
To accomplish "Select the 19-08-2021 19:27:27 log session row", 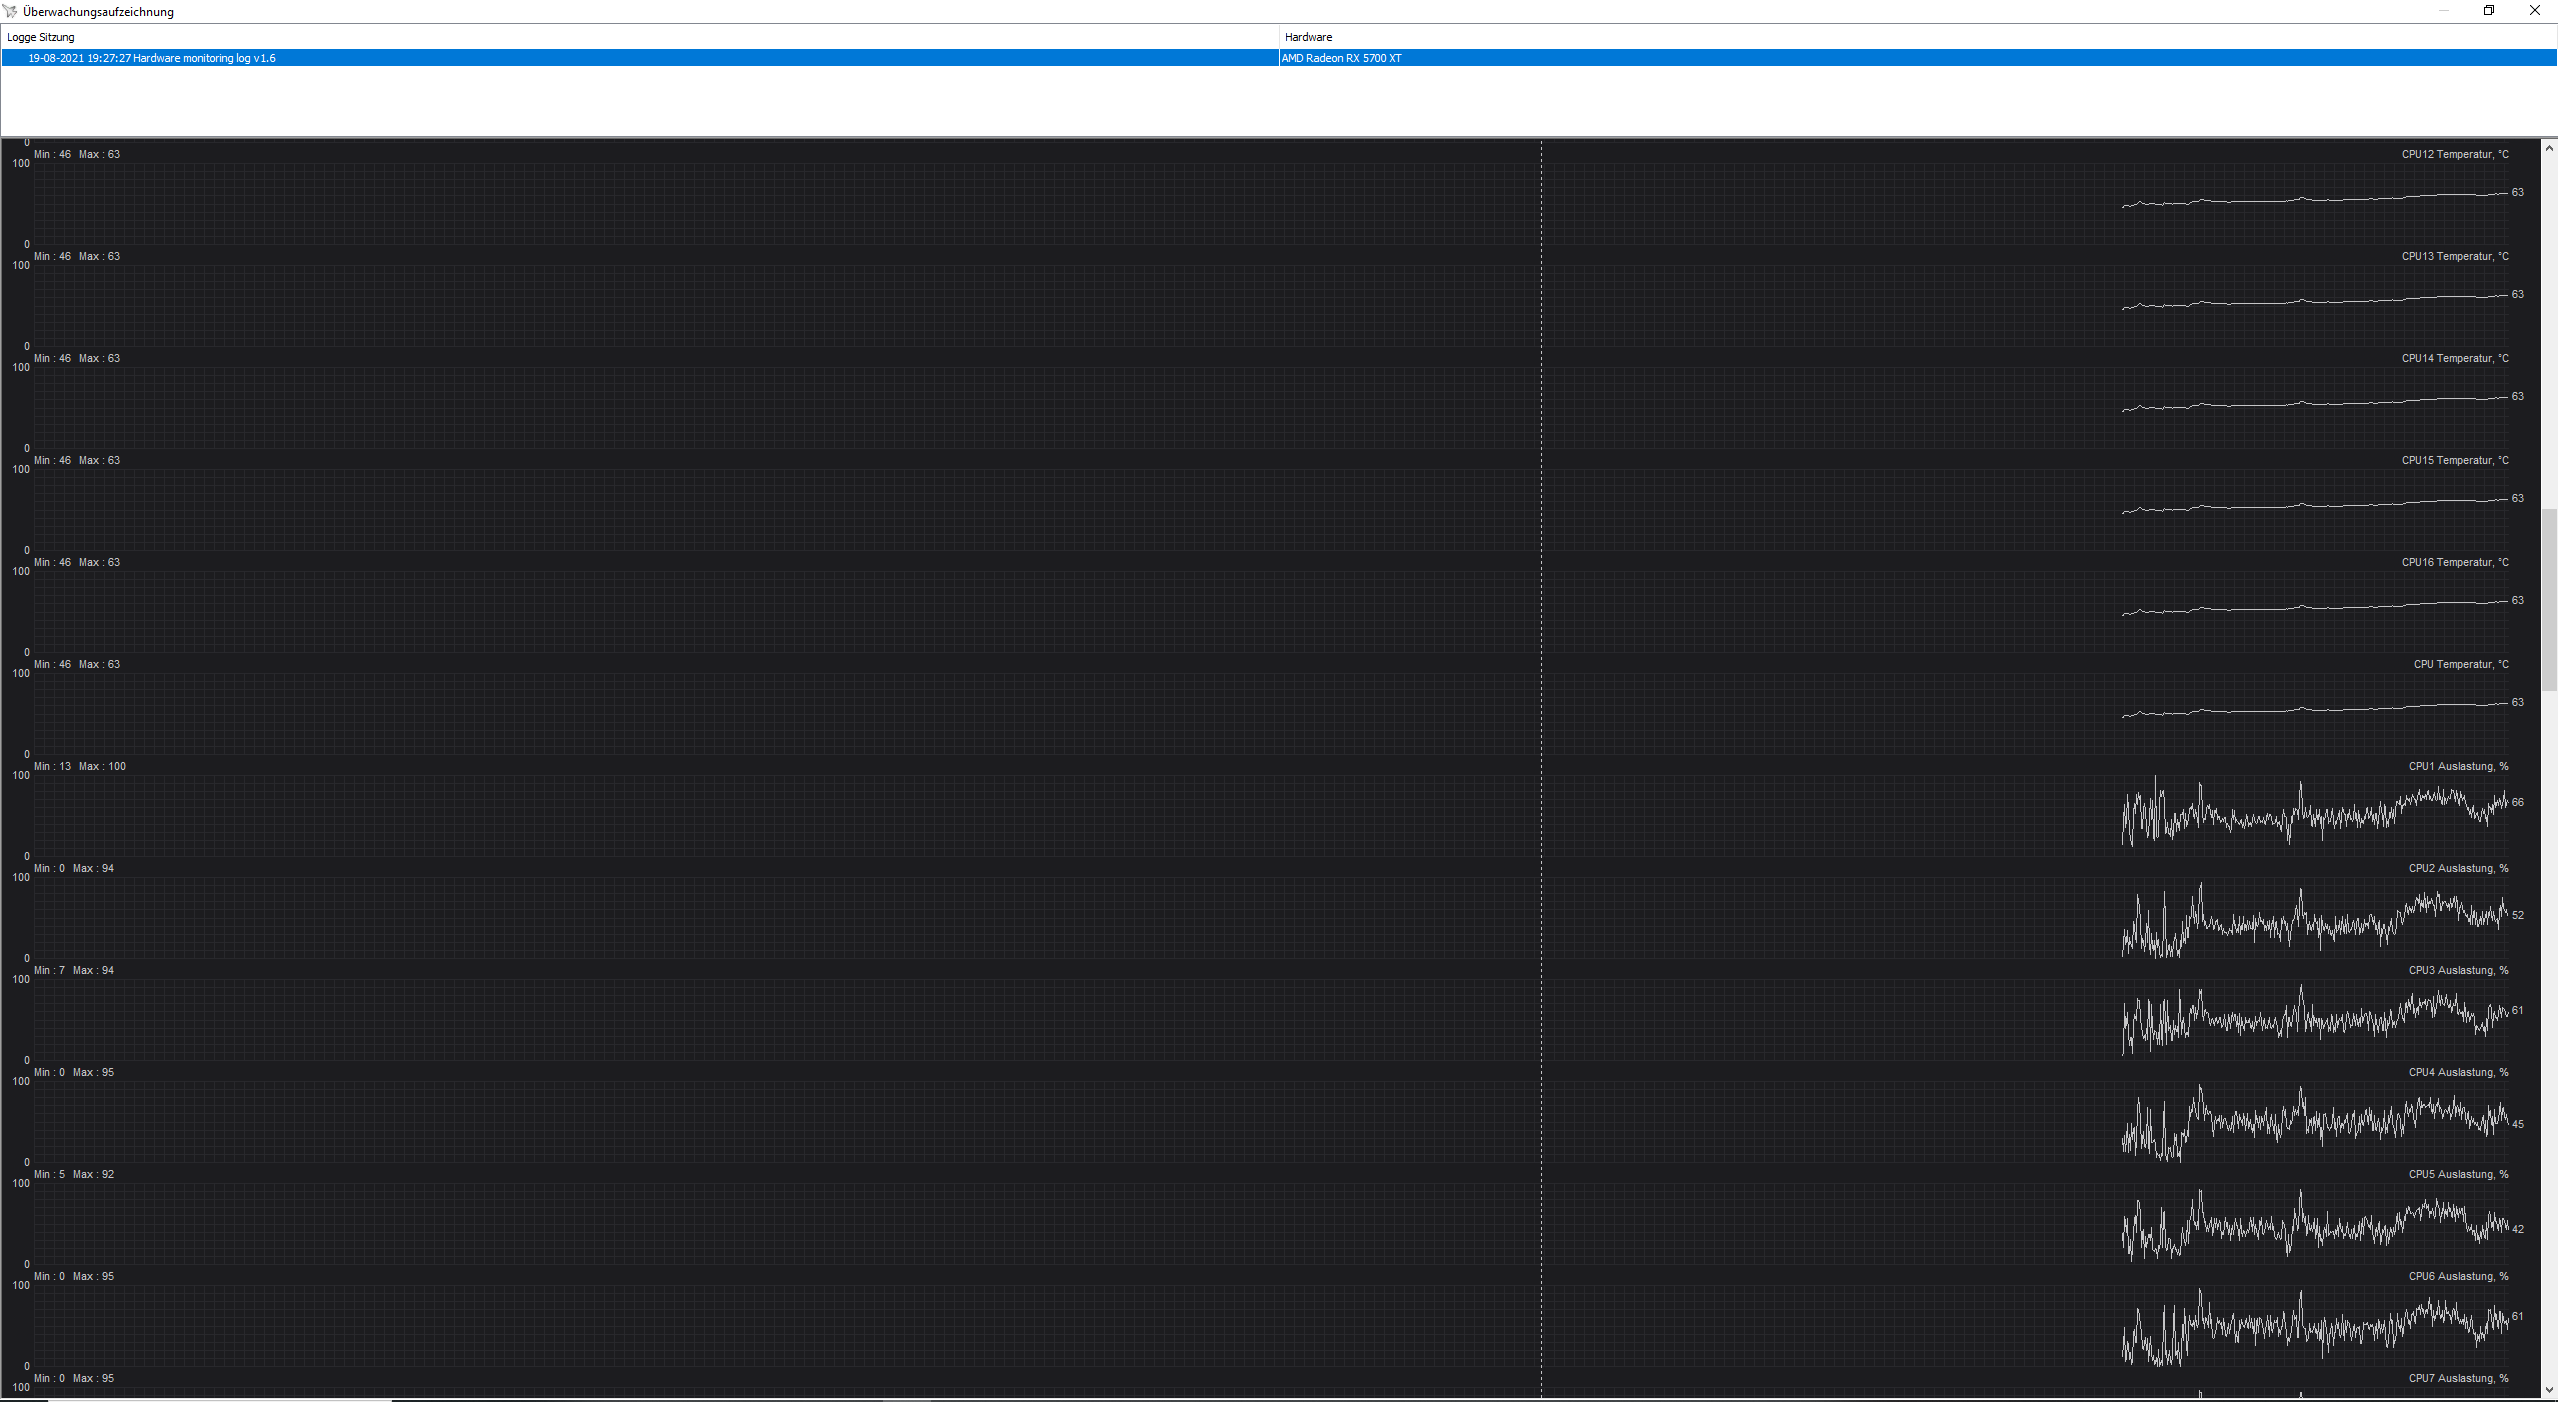I will pyautogui.click(x=152, y=58).
